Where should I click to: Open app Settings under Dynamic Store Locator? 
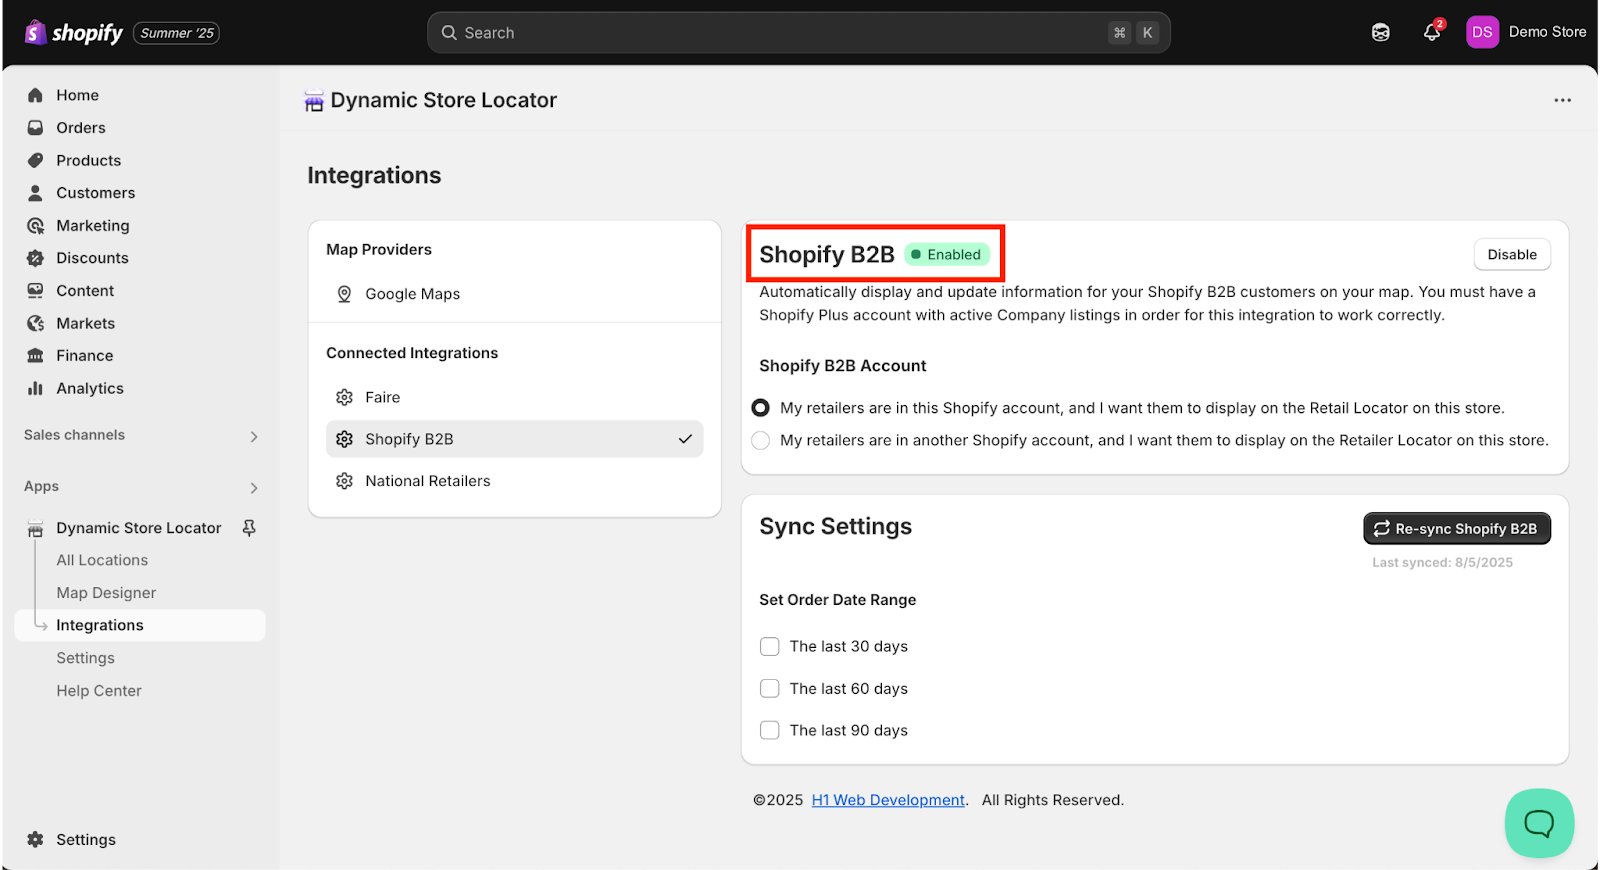point(86,658)
